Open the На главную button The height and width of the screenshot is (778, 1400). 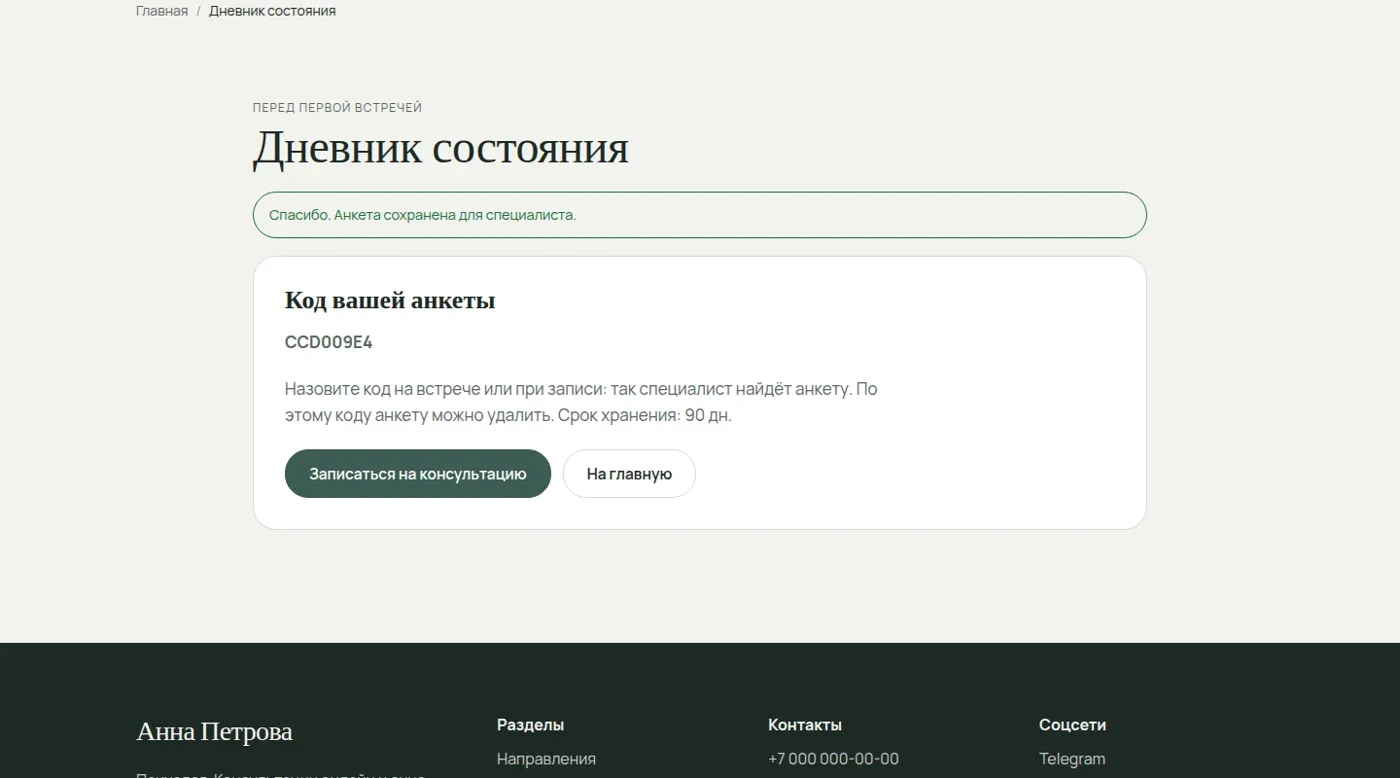click(x=629, y=474)
